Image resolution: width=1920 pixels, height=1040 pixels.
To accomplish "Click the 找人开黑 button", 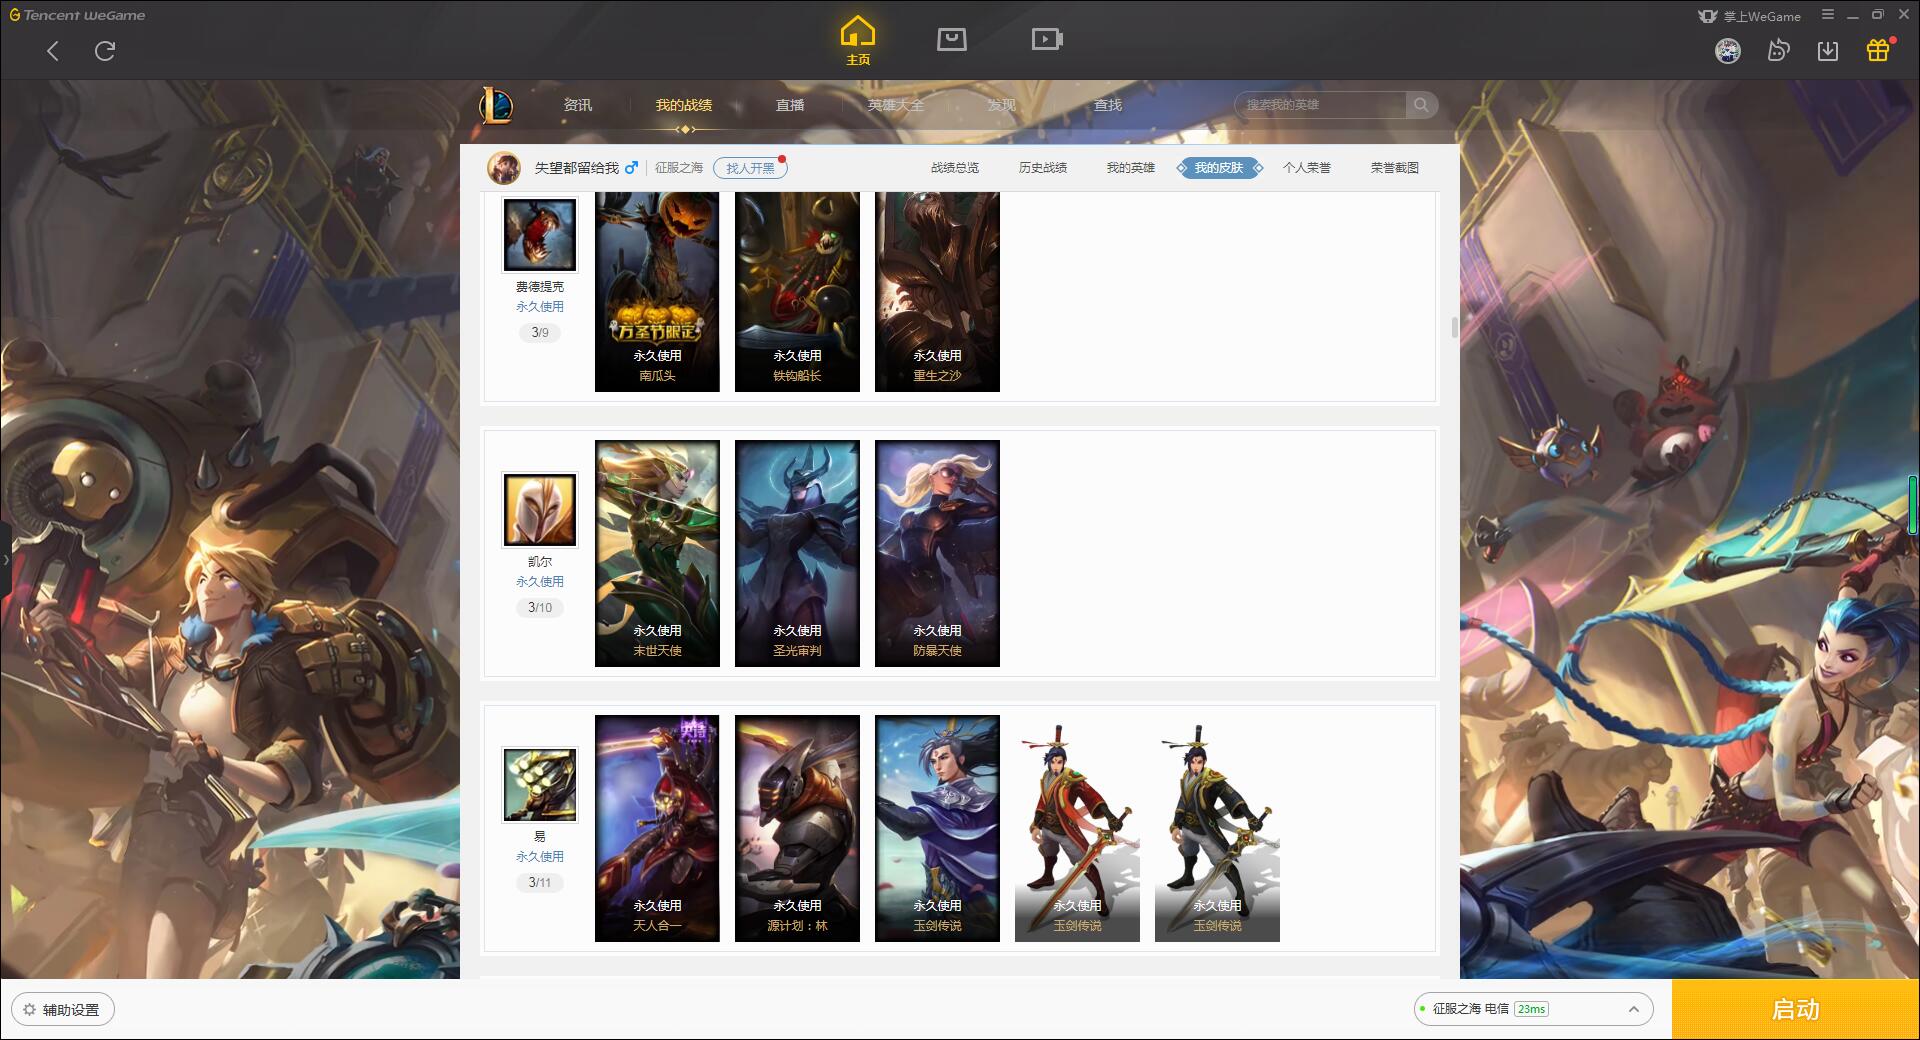I will pyautogui.click(x=750, y=168).
